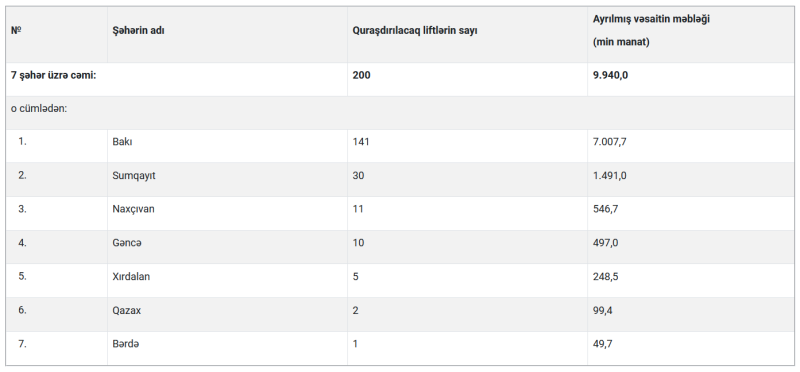Select the Gəncə row name

[x=127, y=243]
